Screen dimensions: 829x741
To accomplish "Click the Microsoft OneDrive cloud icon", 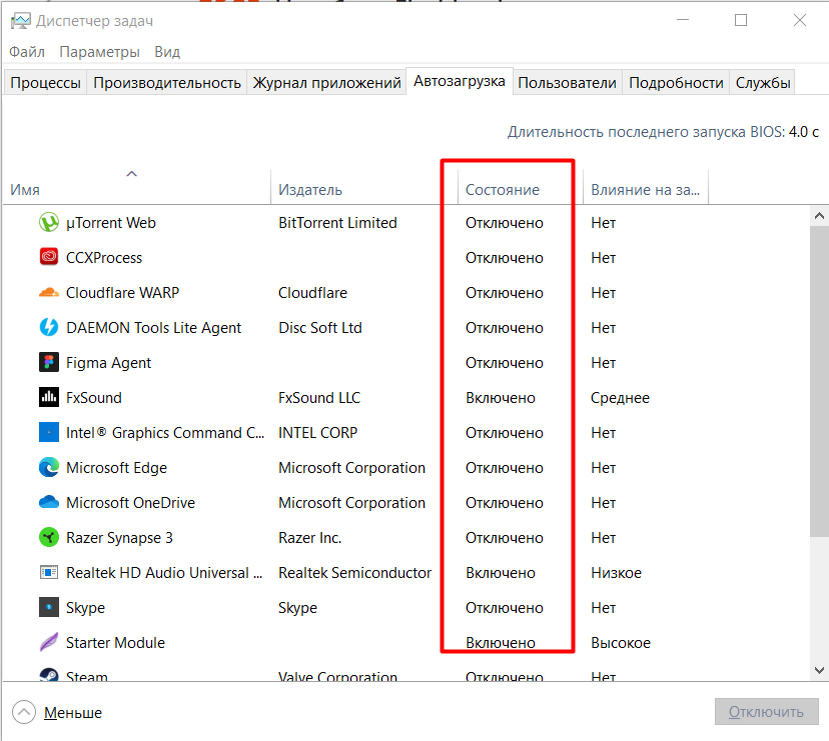I will [49, 502].
